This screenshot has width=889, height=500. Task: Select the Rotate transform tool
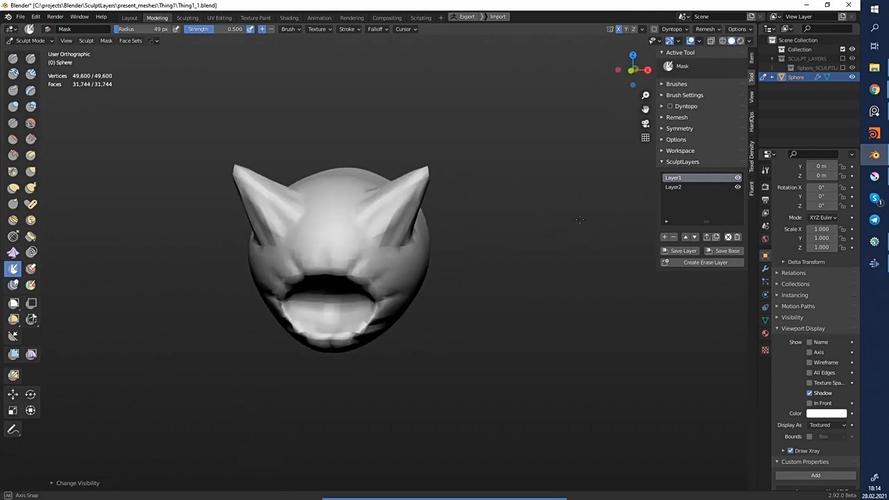click(x=31, y=394)
